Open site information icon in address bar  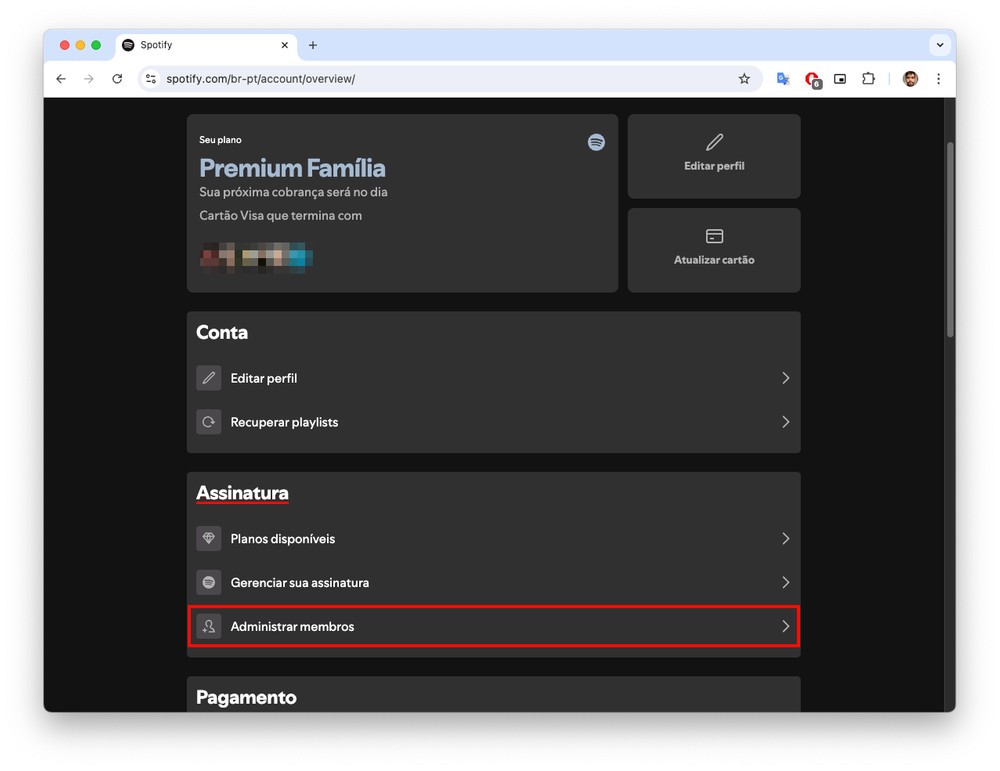(x=151, y=79)
